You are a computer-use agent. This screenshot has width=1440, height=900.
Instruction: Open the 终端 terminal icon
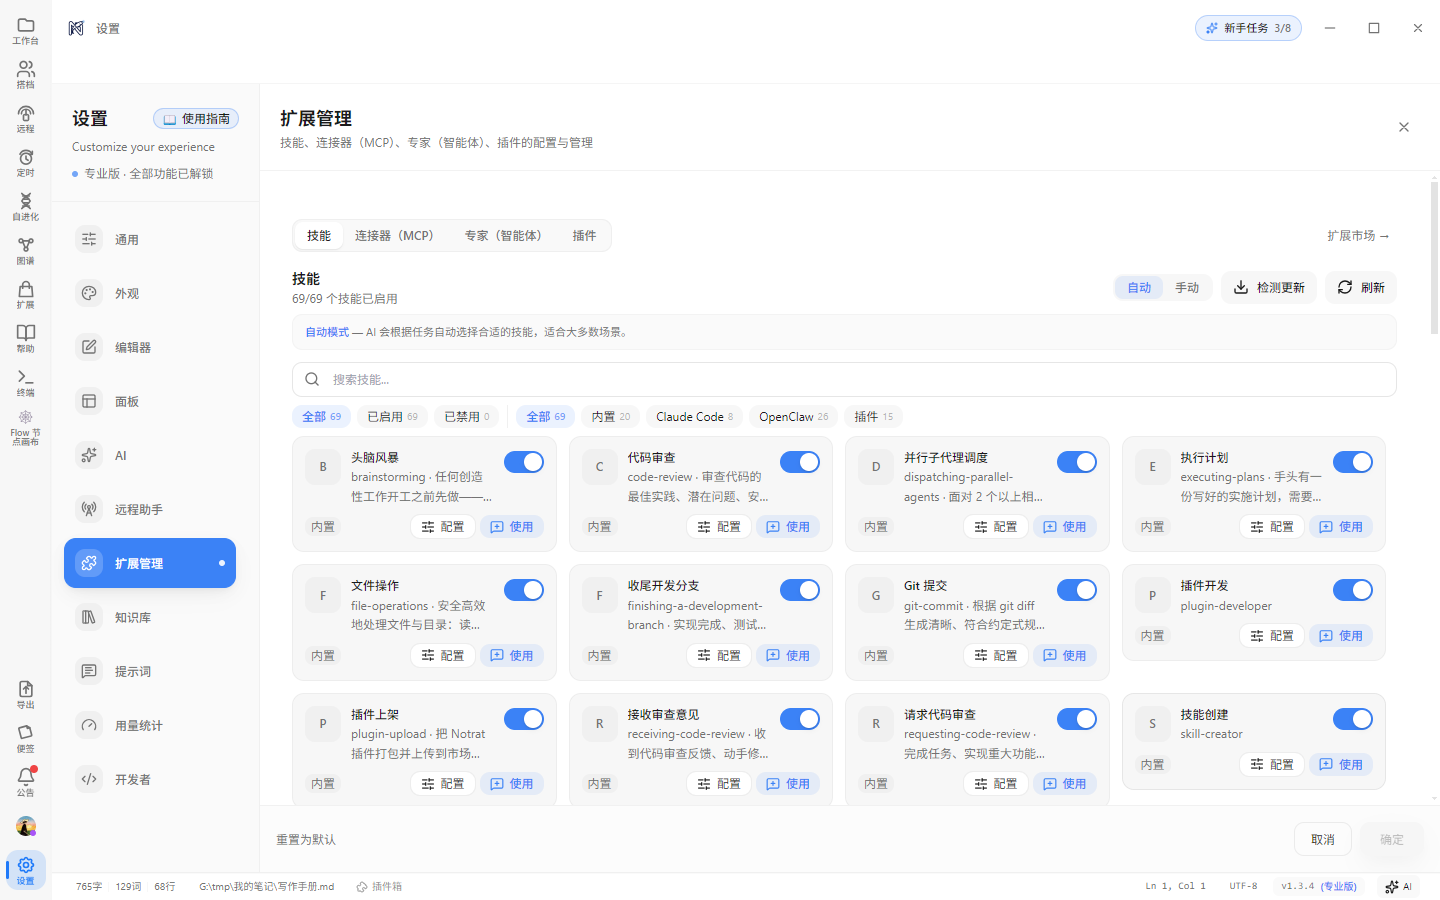tap(26, 383)
